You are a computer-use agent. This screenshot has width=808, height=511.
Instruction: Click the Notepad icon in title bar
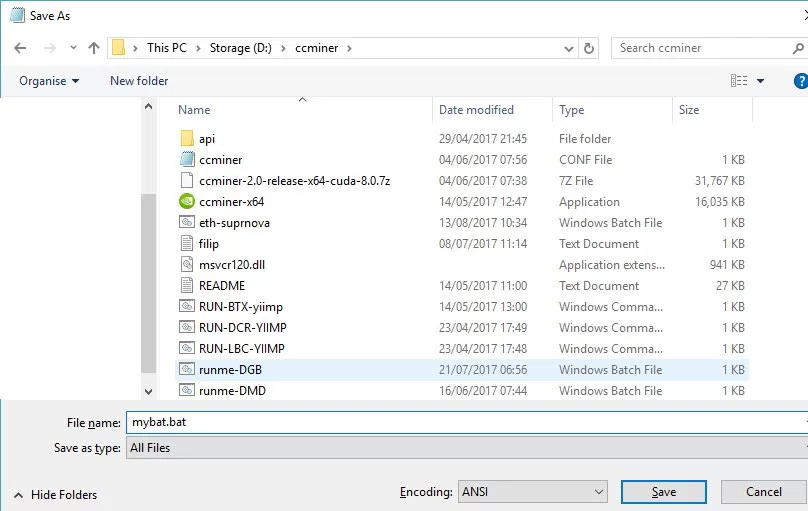click(18, 15)
